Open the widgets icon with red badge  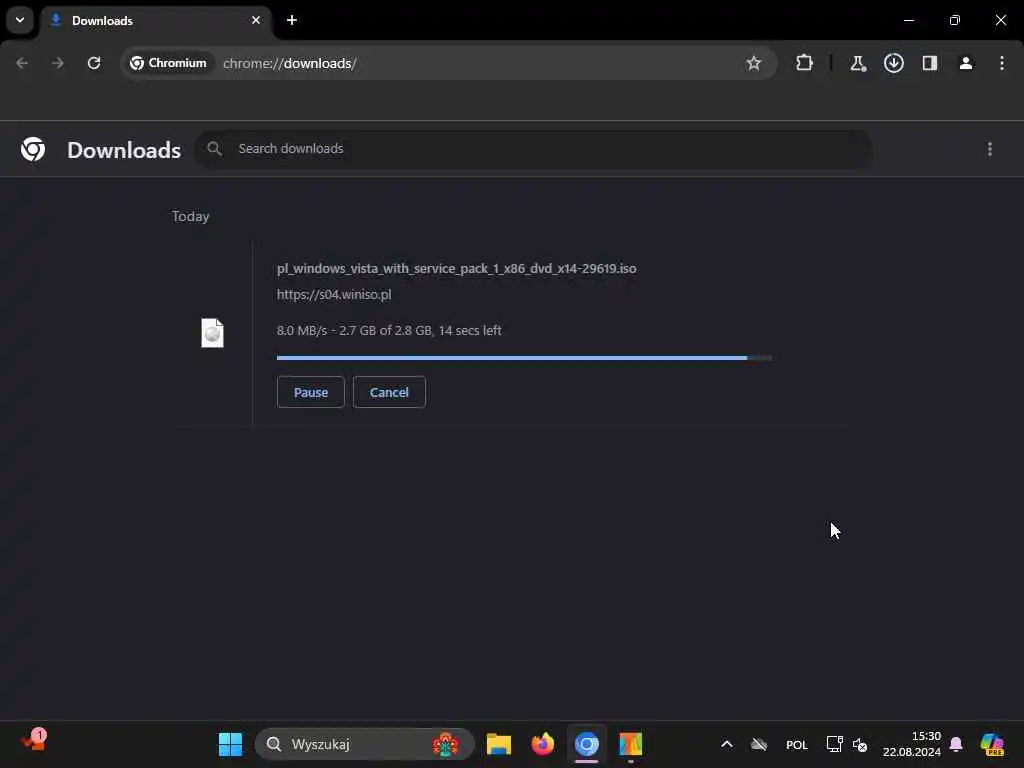click(34, 741)
